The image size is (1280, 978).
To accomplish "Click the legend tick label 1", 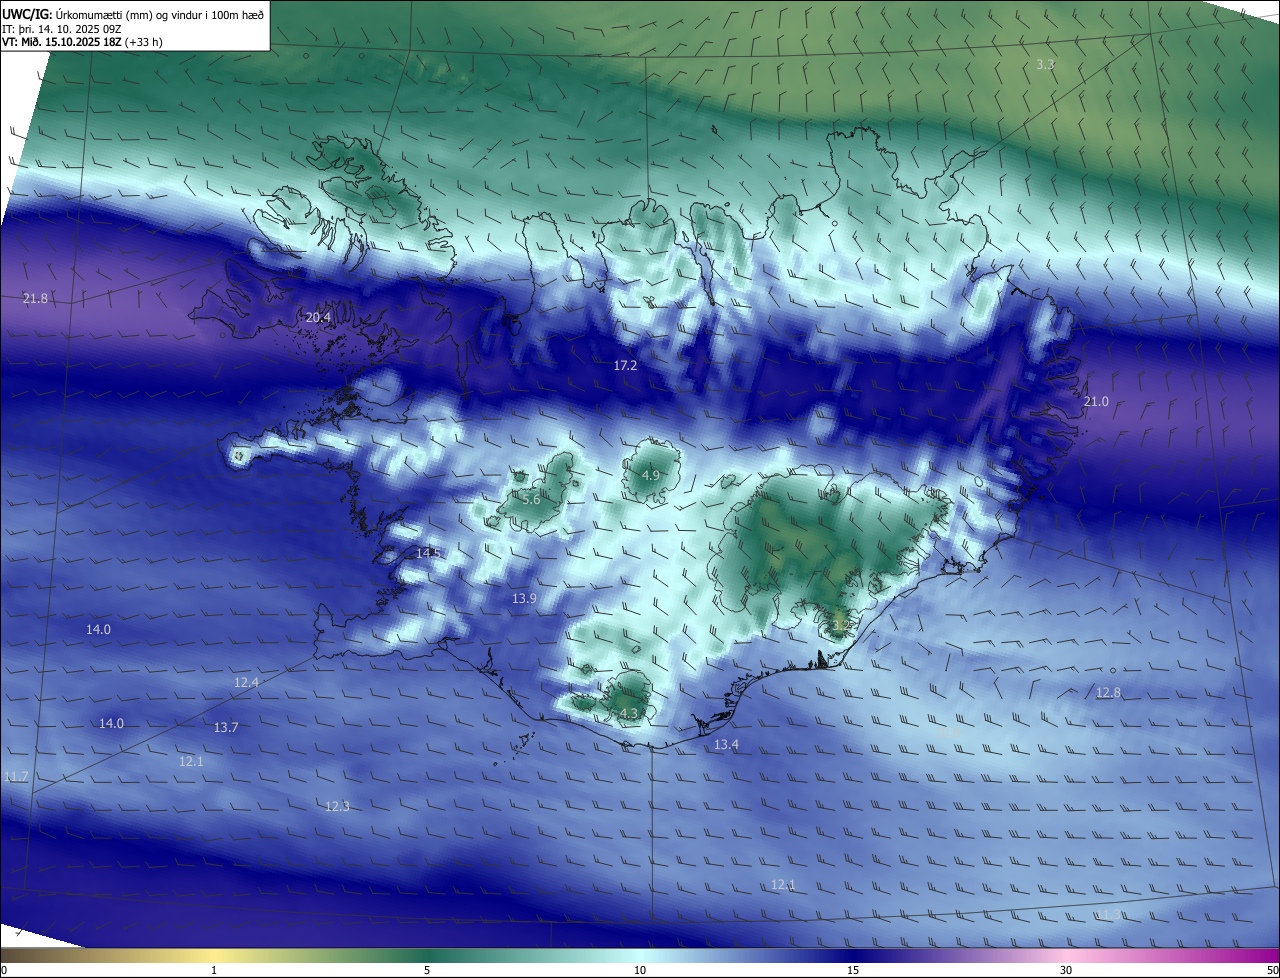I will [x=214, y=970].
